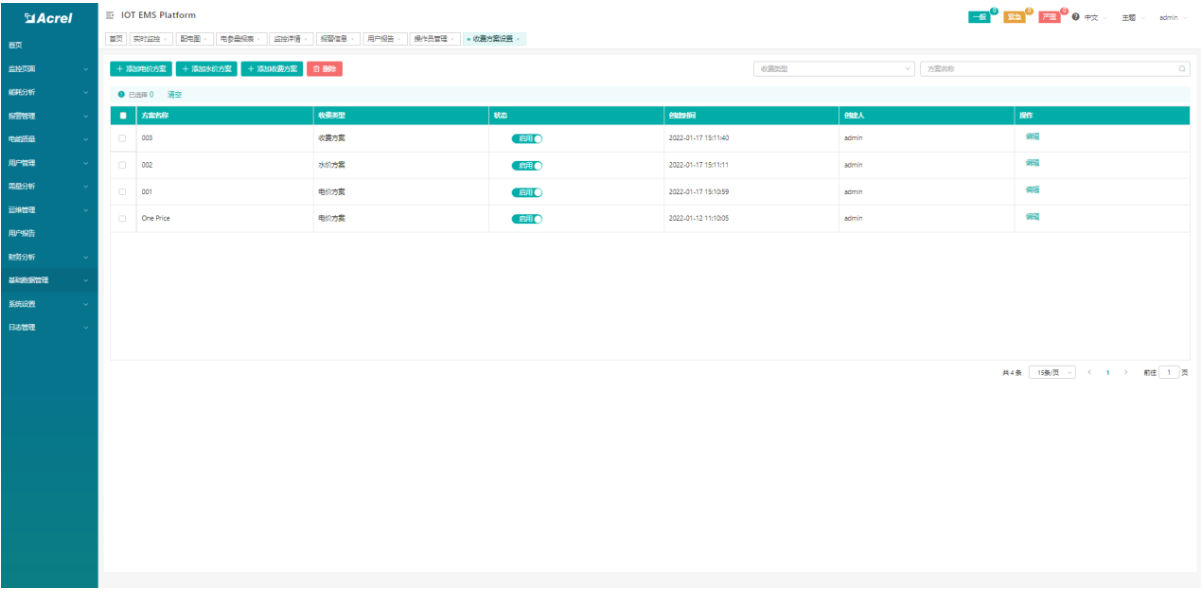
Task: Click the help question mark icon
Action: 1075,18
